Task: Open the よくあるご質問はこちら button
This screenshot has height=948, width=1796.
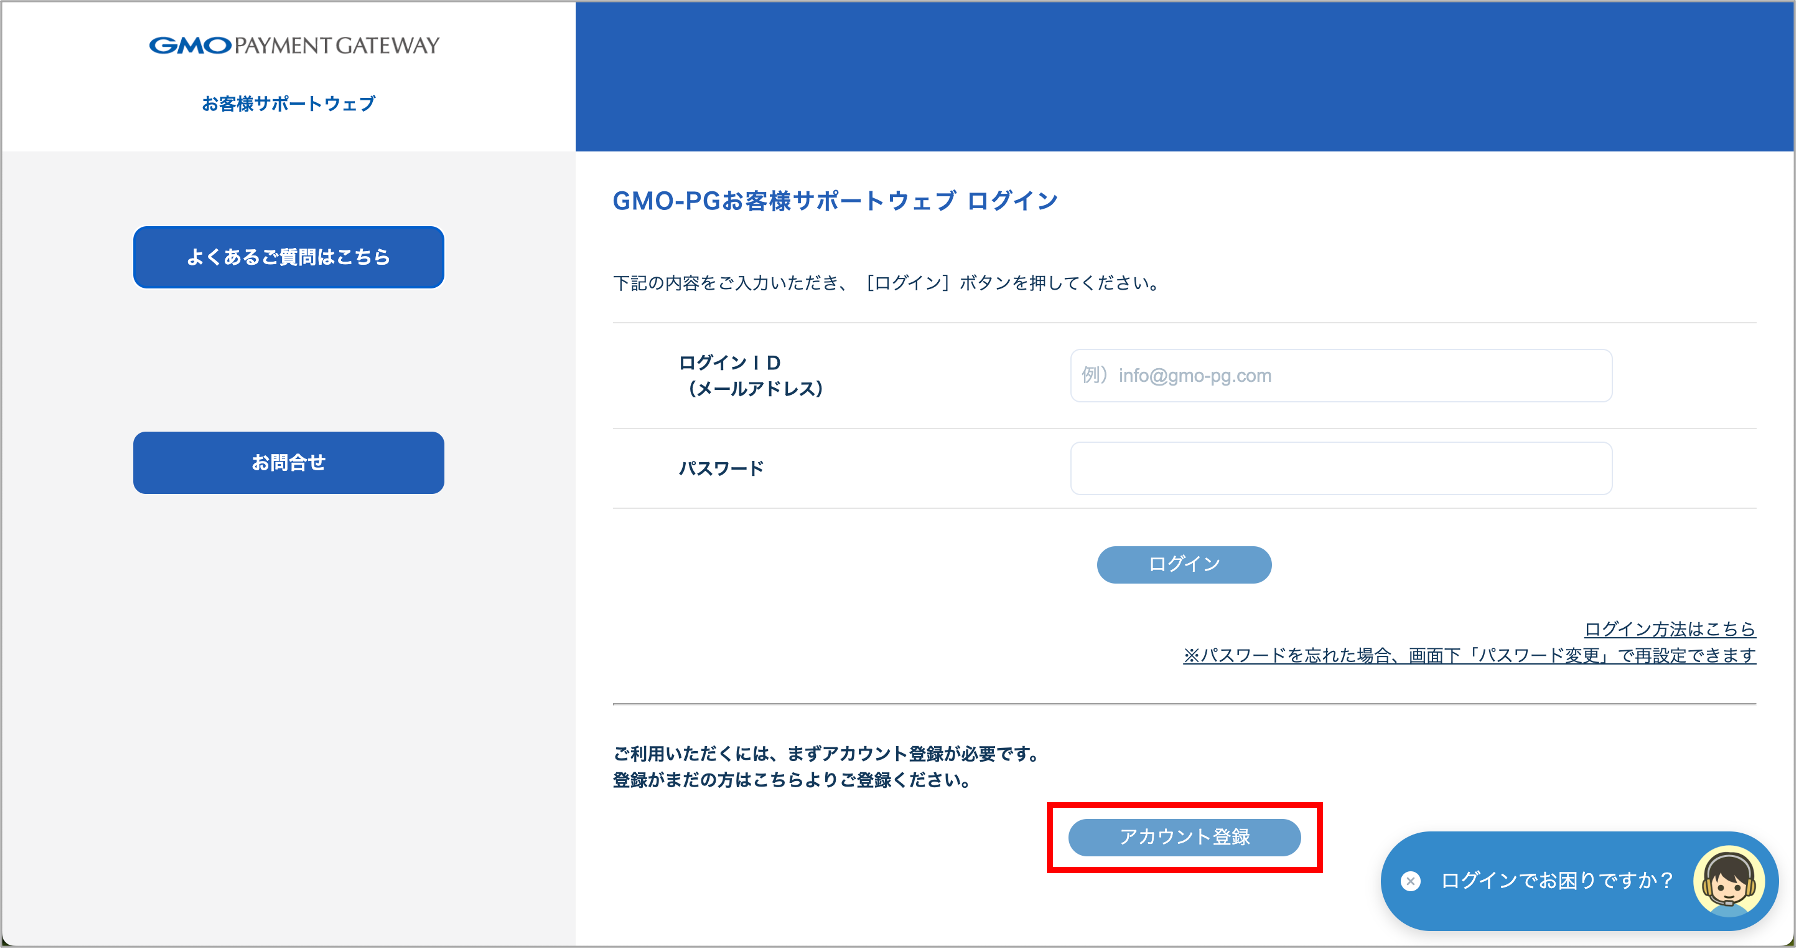Action: coord(288,257)
